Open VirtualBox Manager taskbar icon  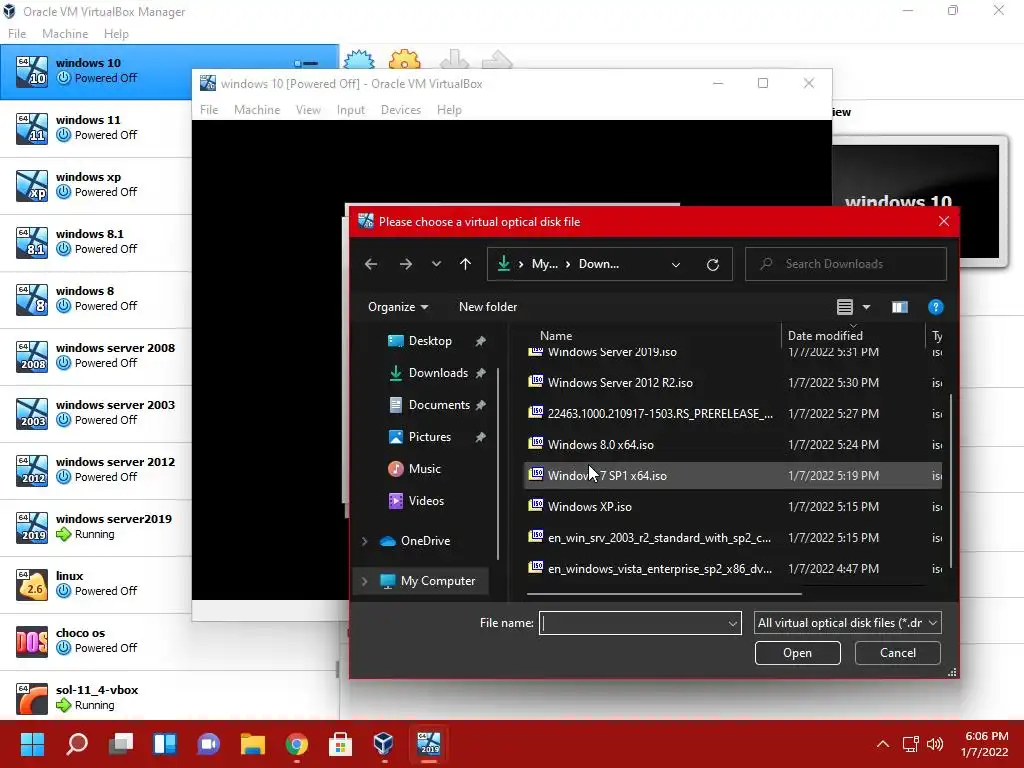pos(383,743)
